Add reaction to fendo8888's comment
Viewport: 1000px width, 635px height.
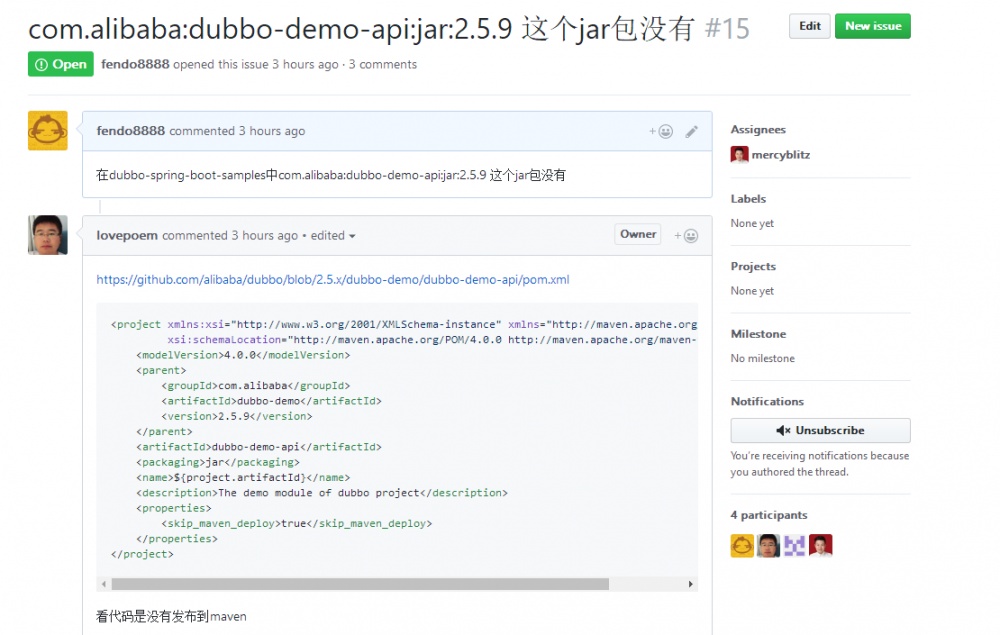661,131
